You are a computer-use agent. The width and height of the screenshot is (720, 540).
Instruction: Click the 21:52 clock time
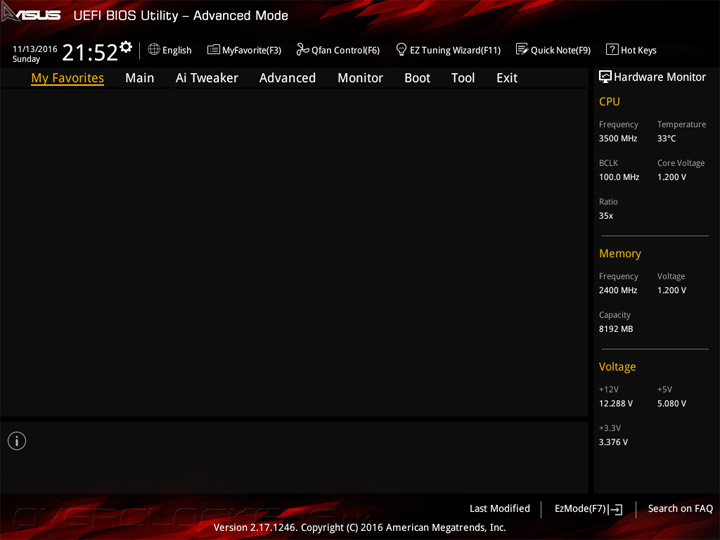pyautogui.click(x=90, y=52)
